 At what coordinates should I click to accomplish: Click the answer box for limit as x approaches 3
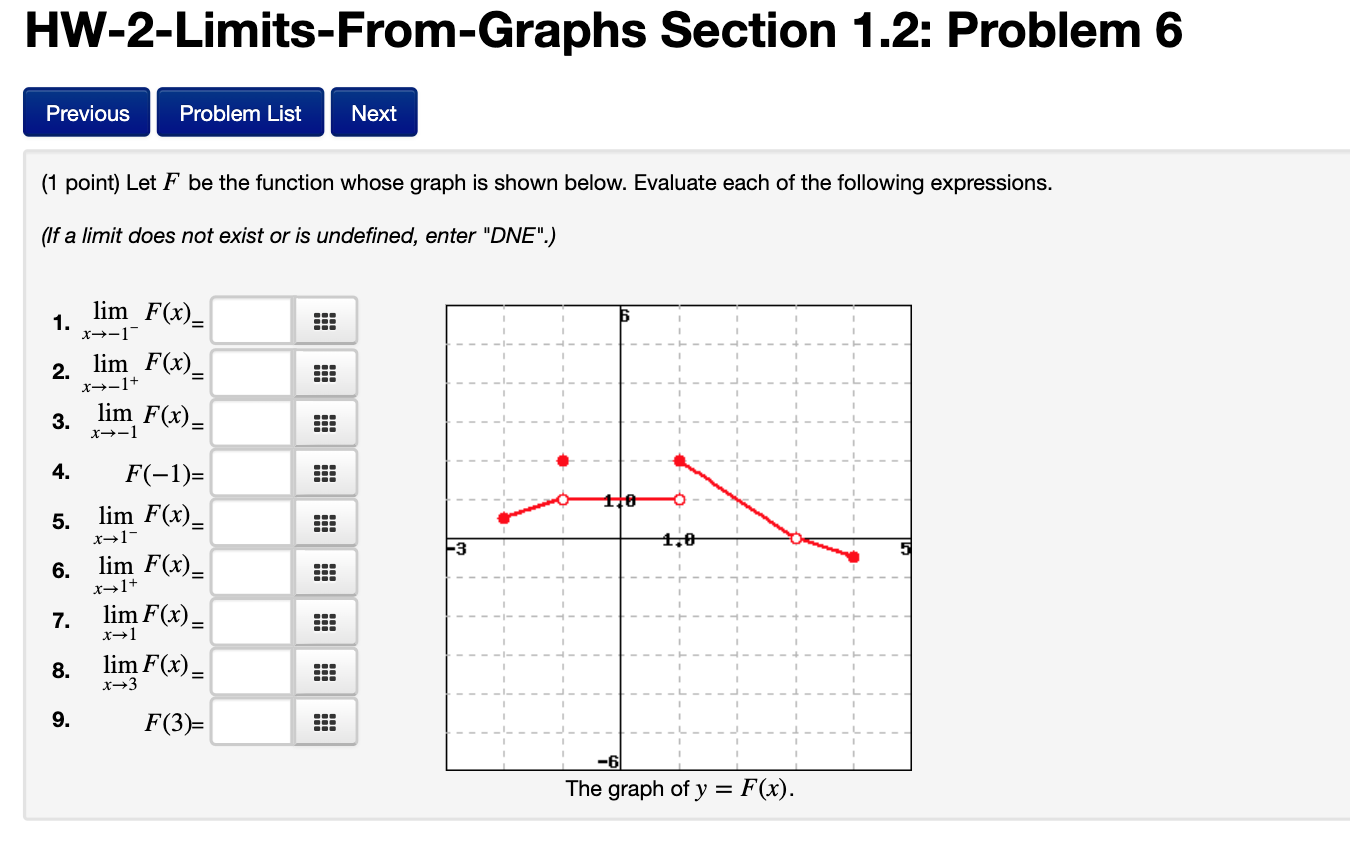[x=251, y=671]
